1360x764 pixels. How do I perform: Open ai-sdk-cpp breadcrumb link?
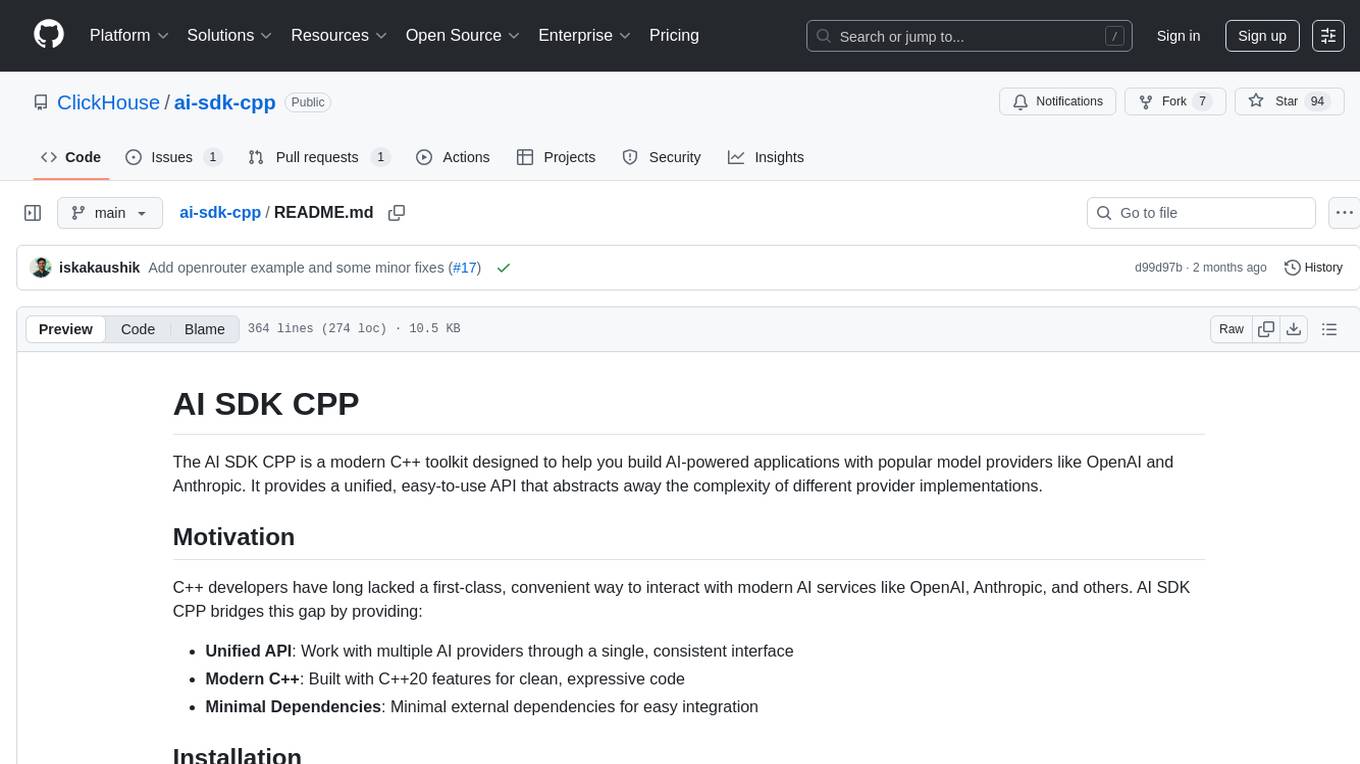(220, 212)
